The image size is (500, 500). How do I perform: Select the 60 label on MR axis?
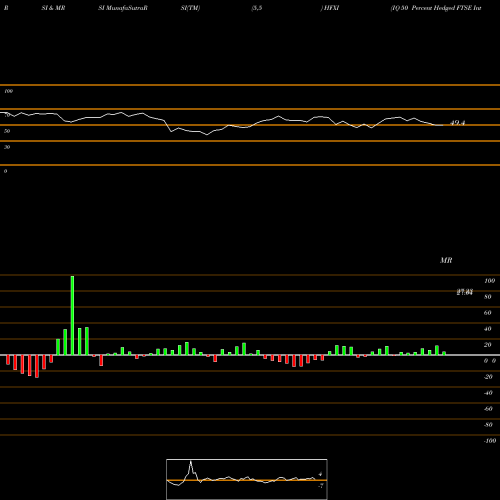488,313
